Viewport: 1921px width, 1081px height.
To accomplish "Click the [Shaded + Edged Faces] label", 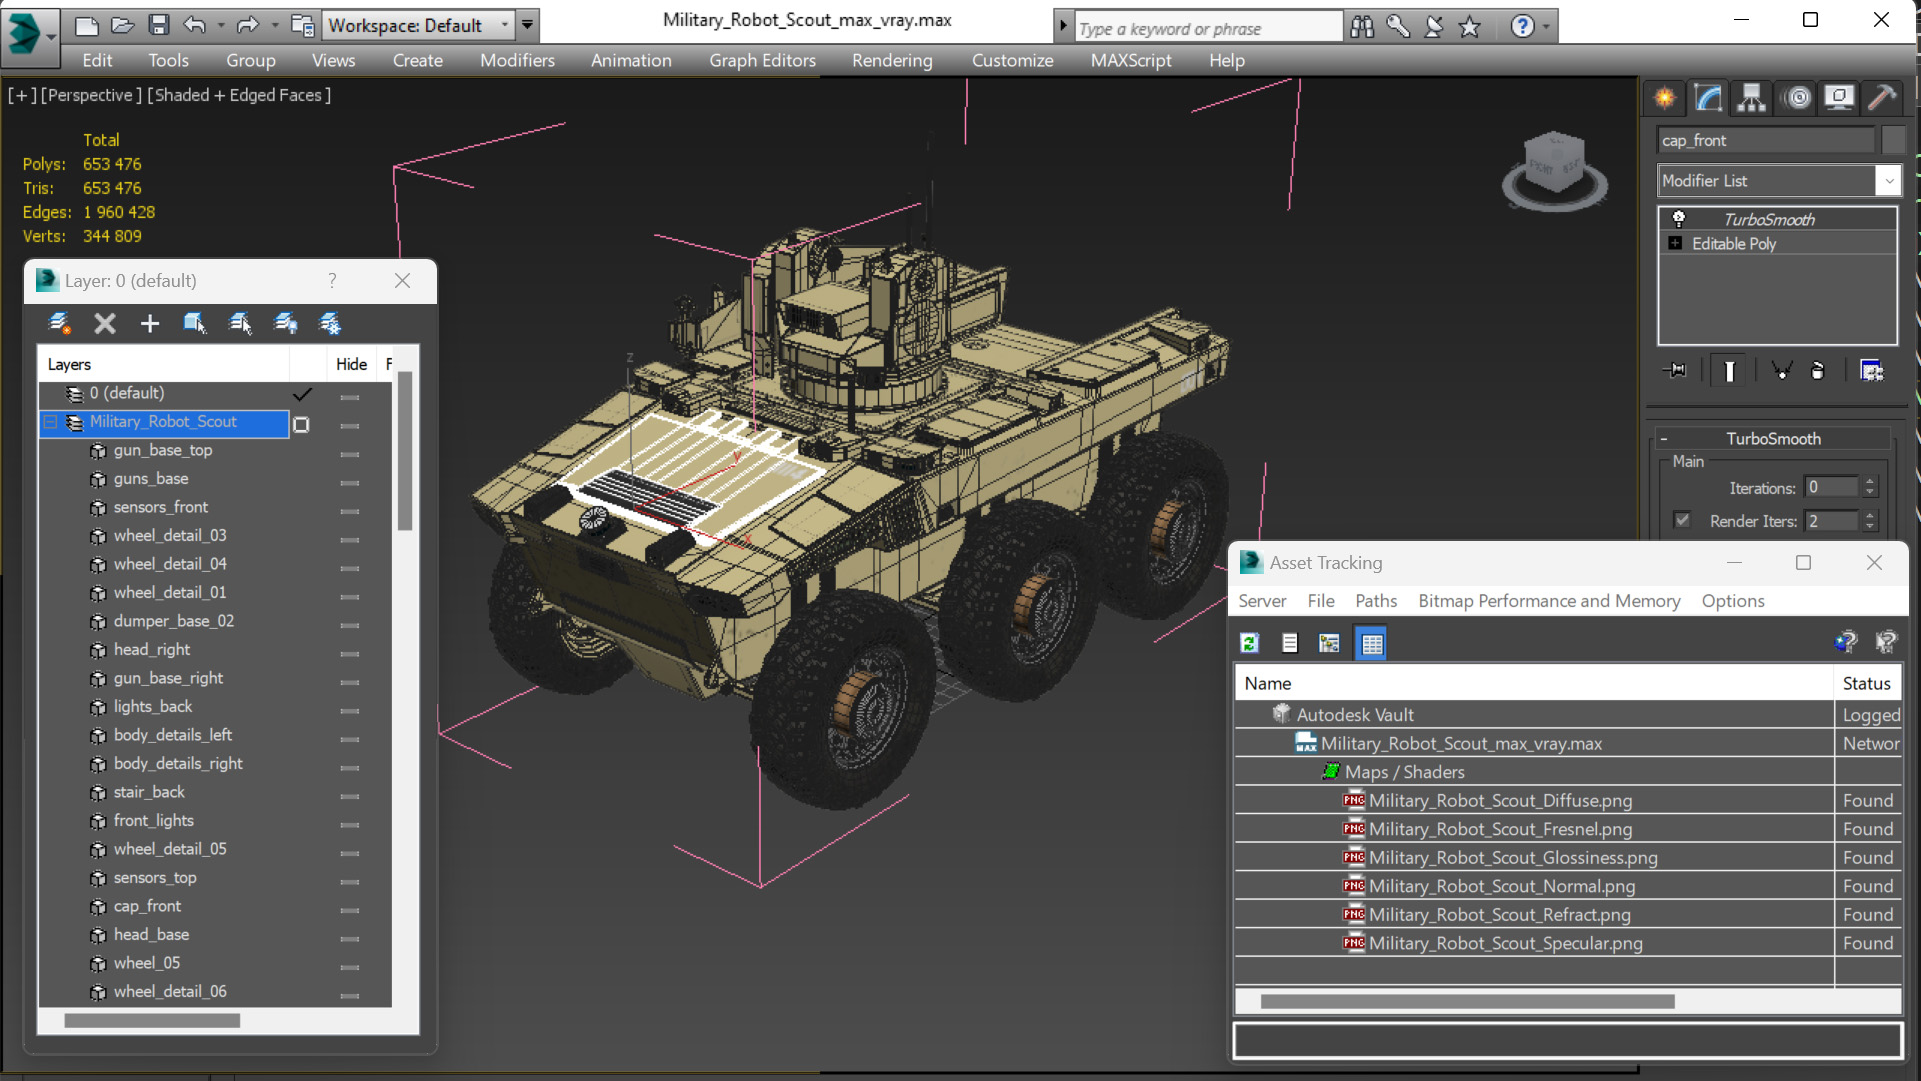I will point(240,95).
